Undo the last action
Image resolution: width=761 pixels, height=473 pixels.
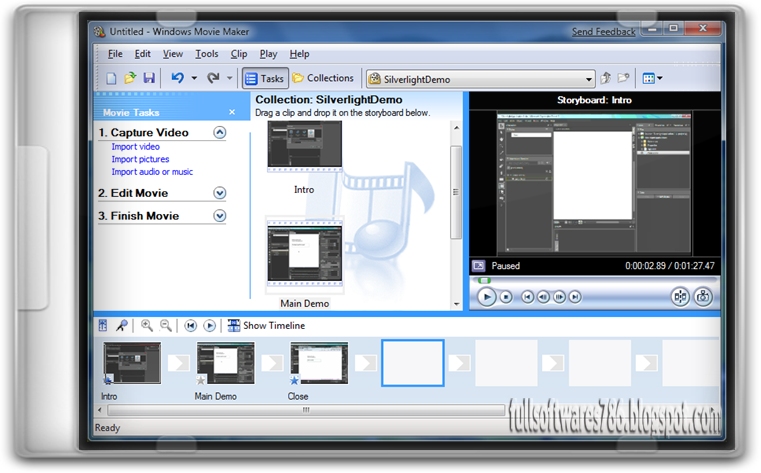click(x=178, y=78)
